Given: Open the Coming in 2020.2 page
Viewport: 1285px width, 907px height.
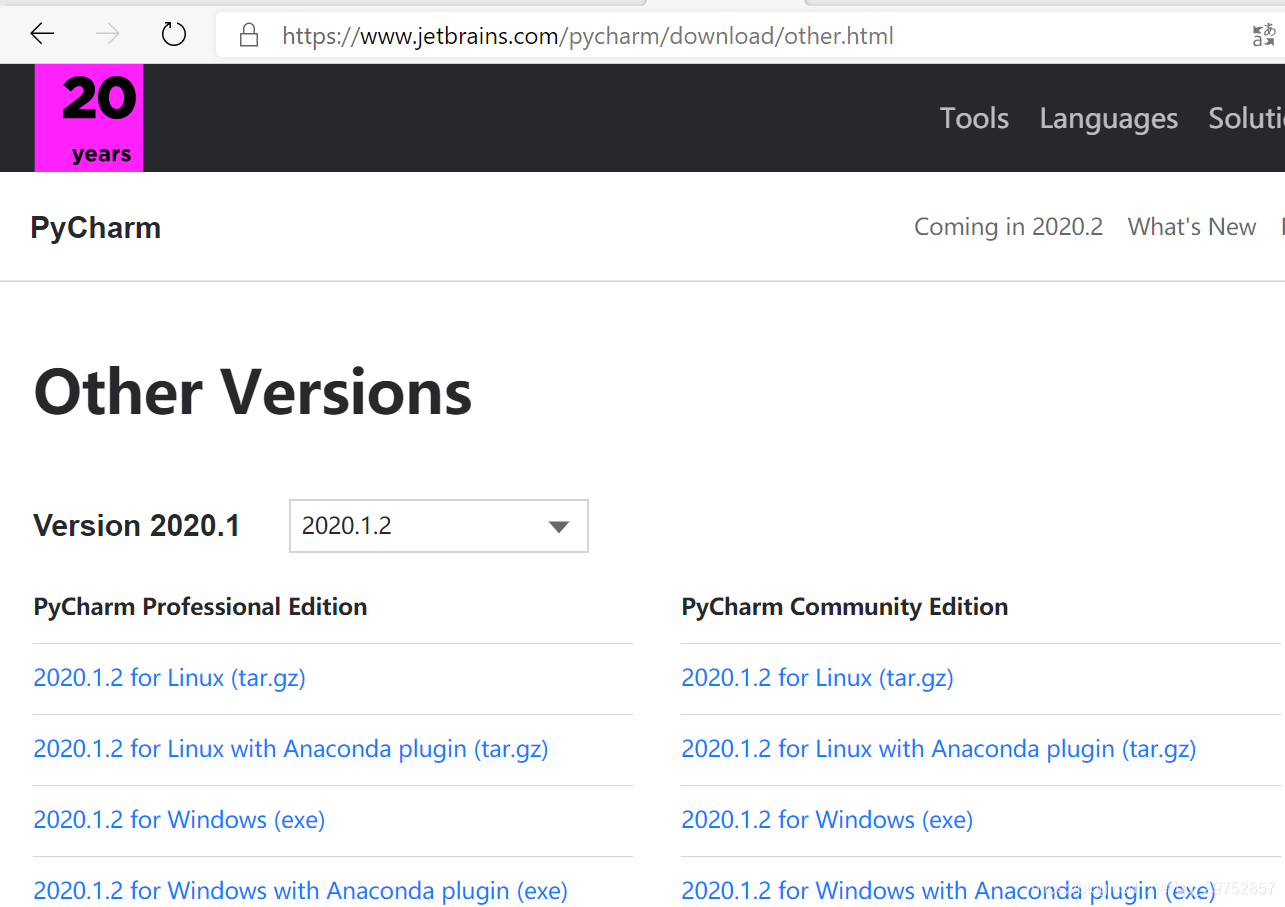Looking at the screenshot, I should [1008, 227].
